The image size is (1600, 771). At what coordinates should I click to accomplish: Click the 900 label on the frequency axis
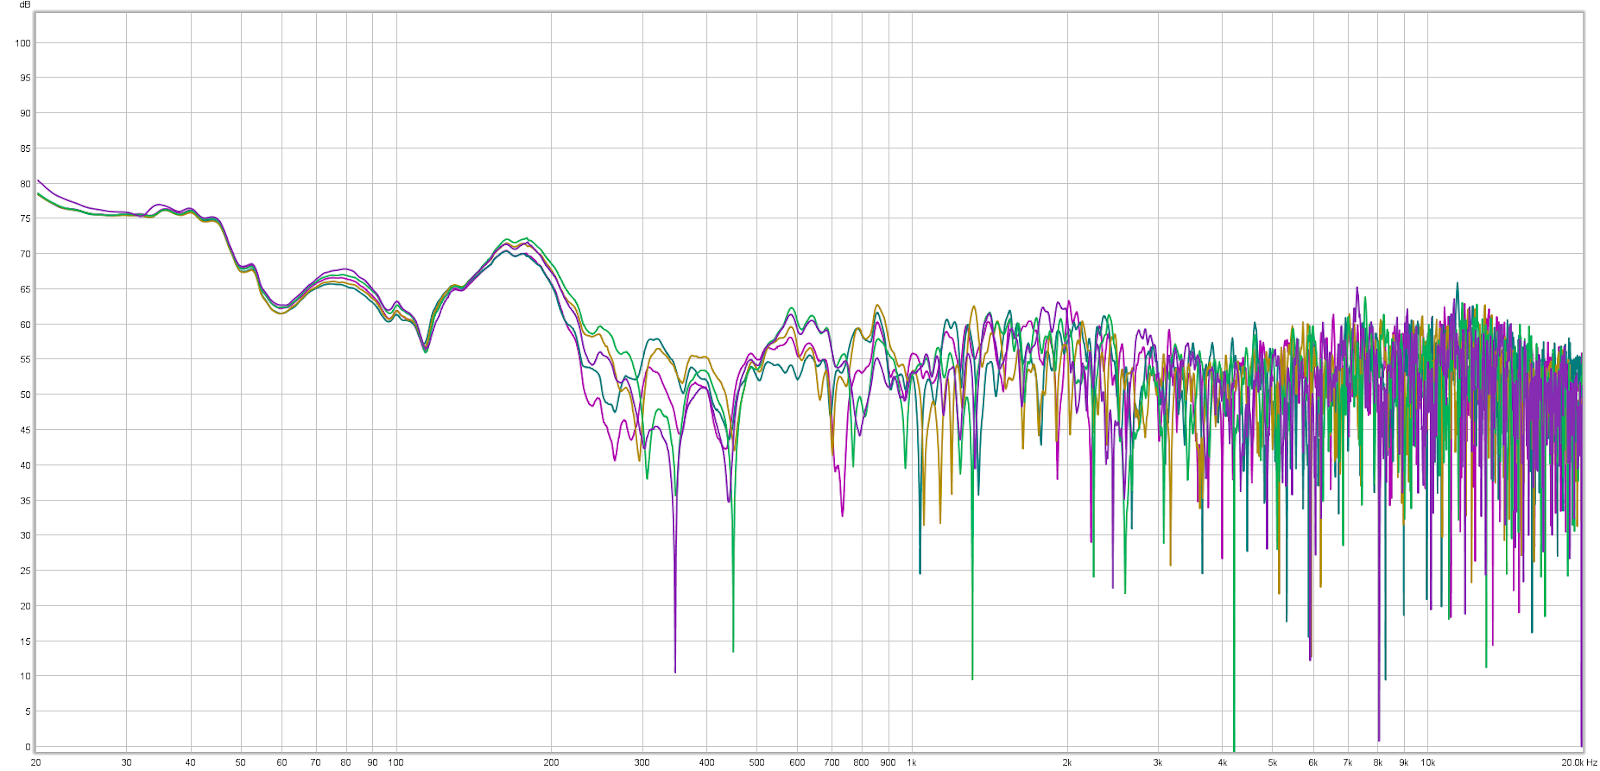click(x=888, y=762)
